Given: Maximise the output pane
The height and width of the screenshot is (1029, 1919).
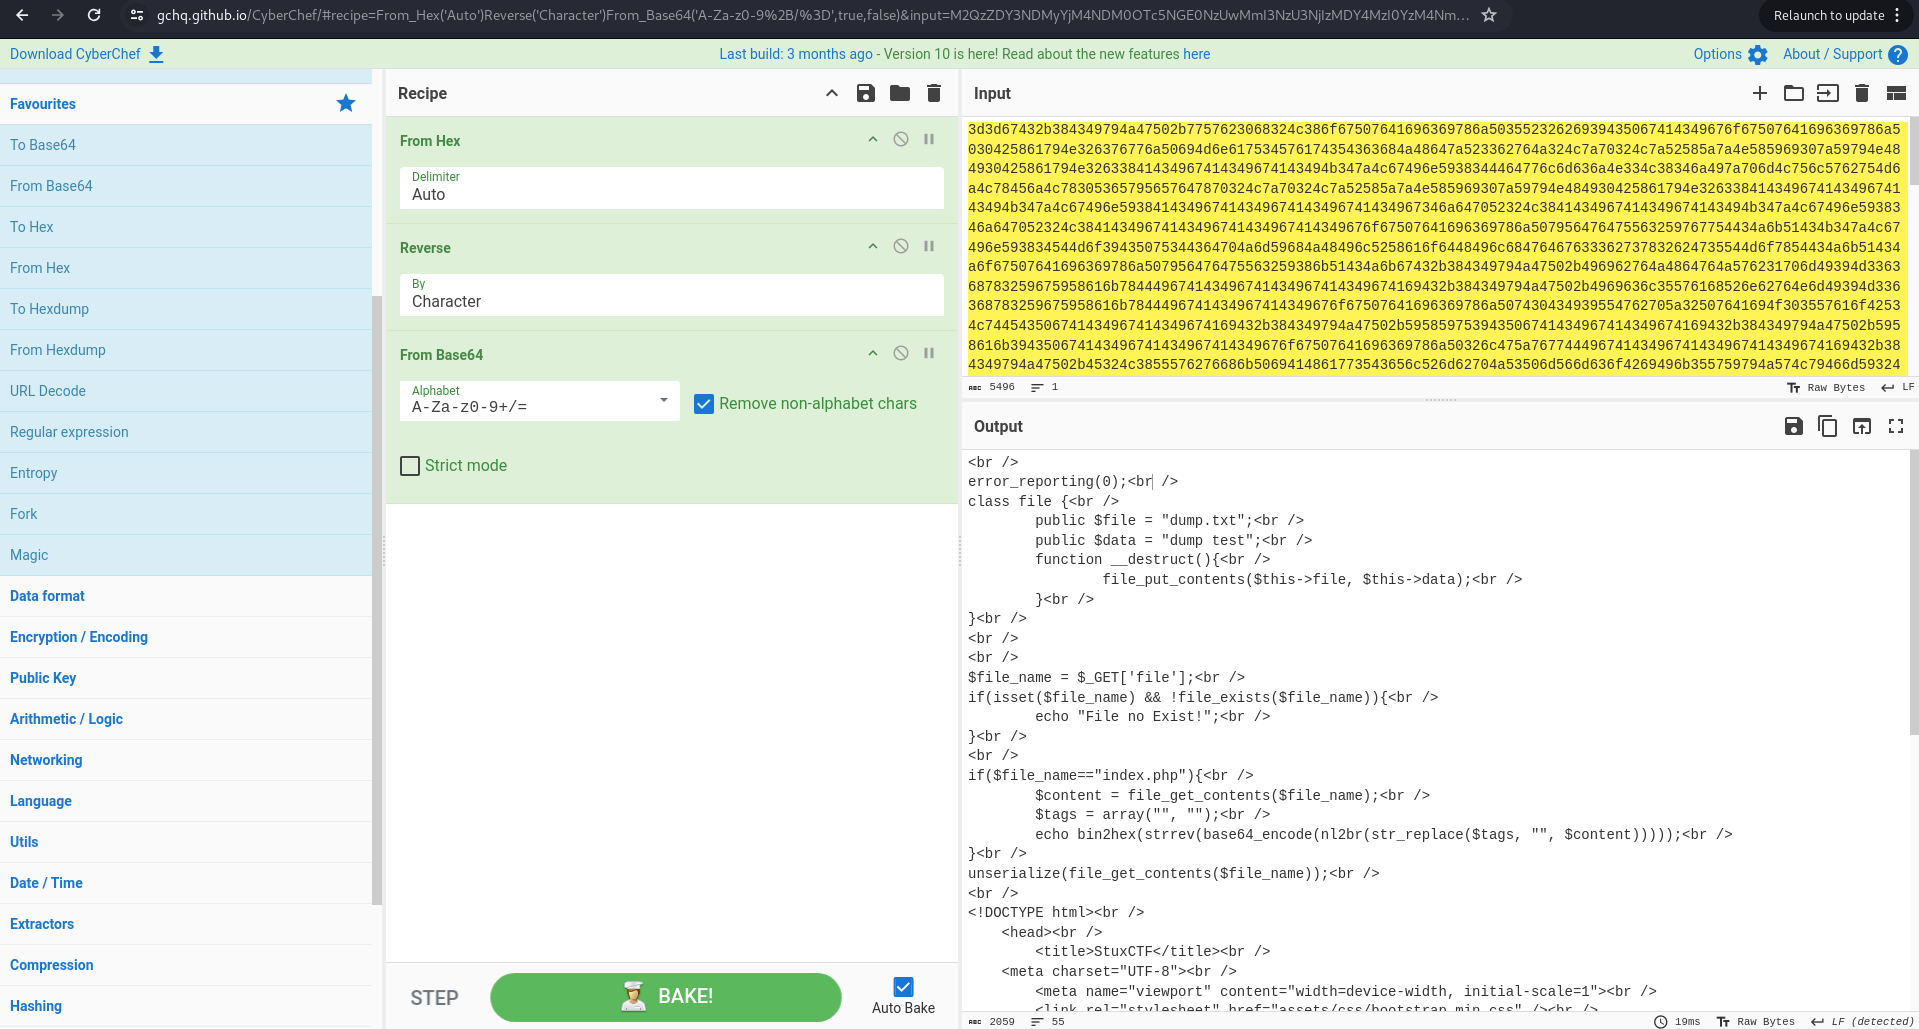Looking at the screenshot, I should [1896, 426].
